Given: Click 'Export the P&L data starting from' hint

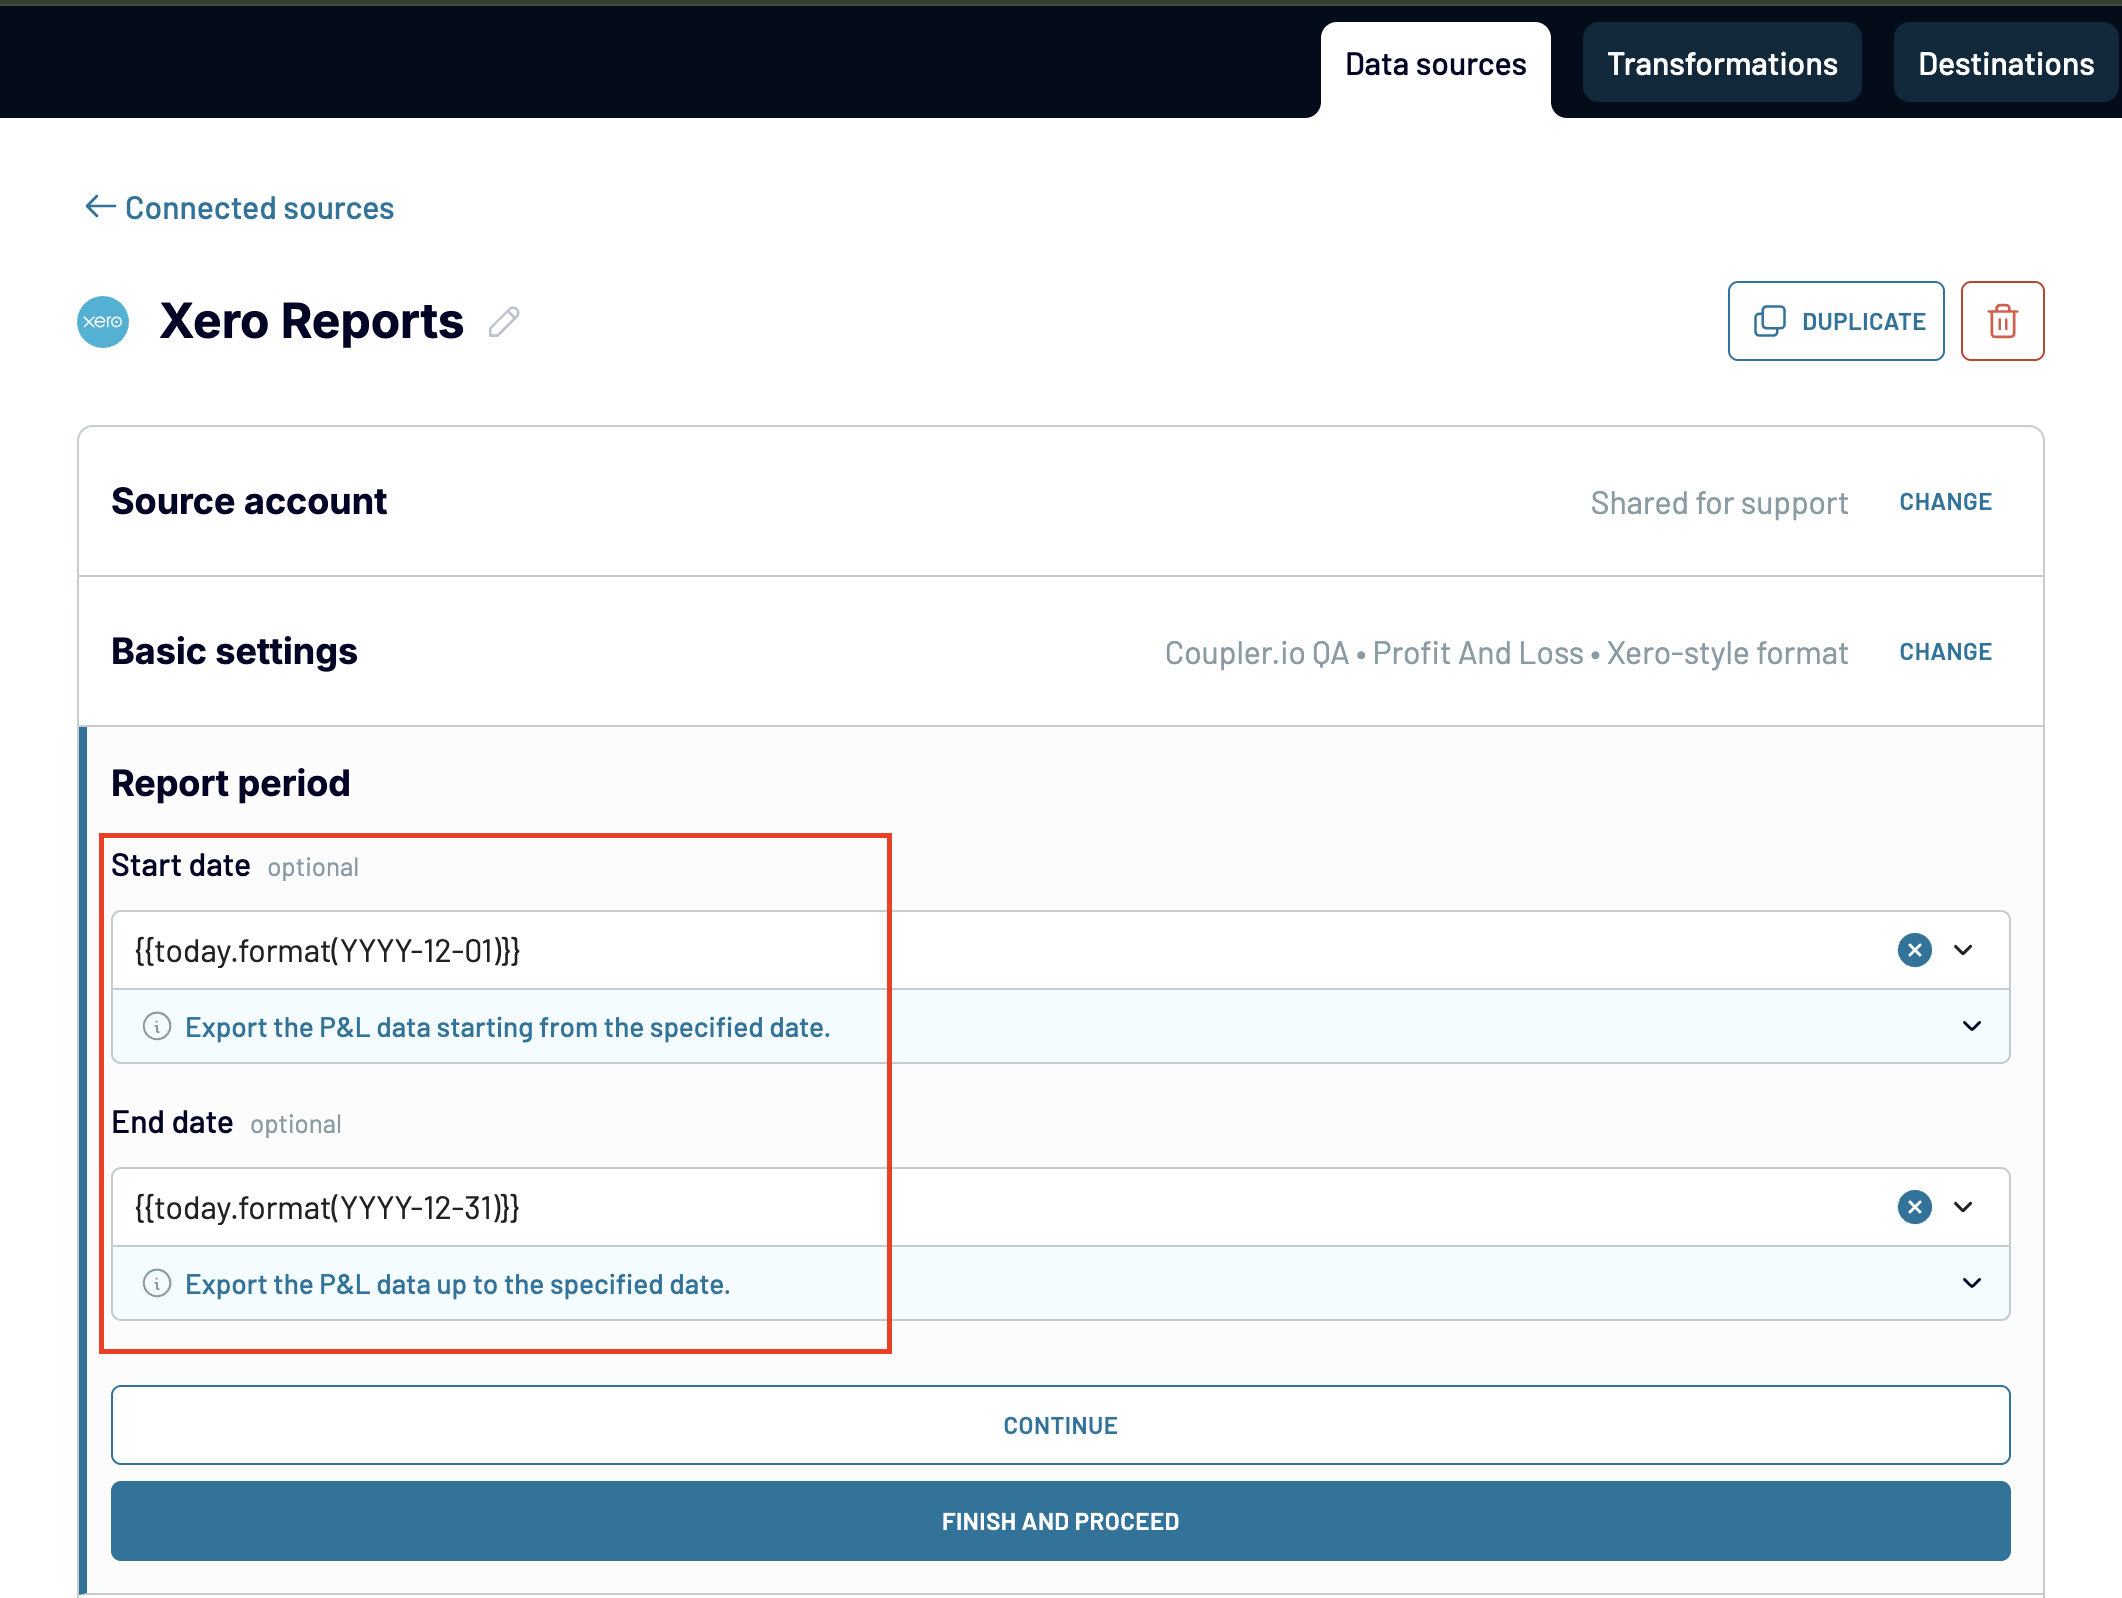Looking at the screenshot, I should pos(508,1027).
